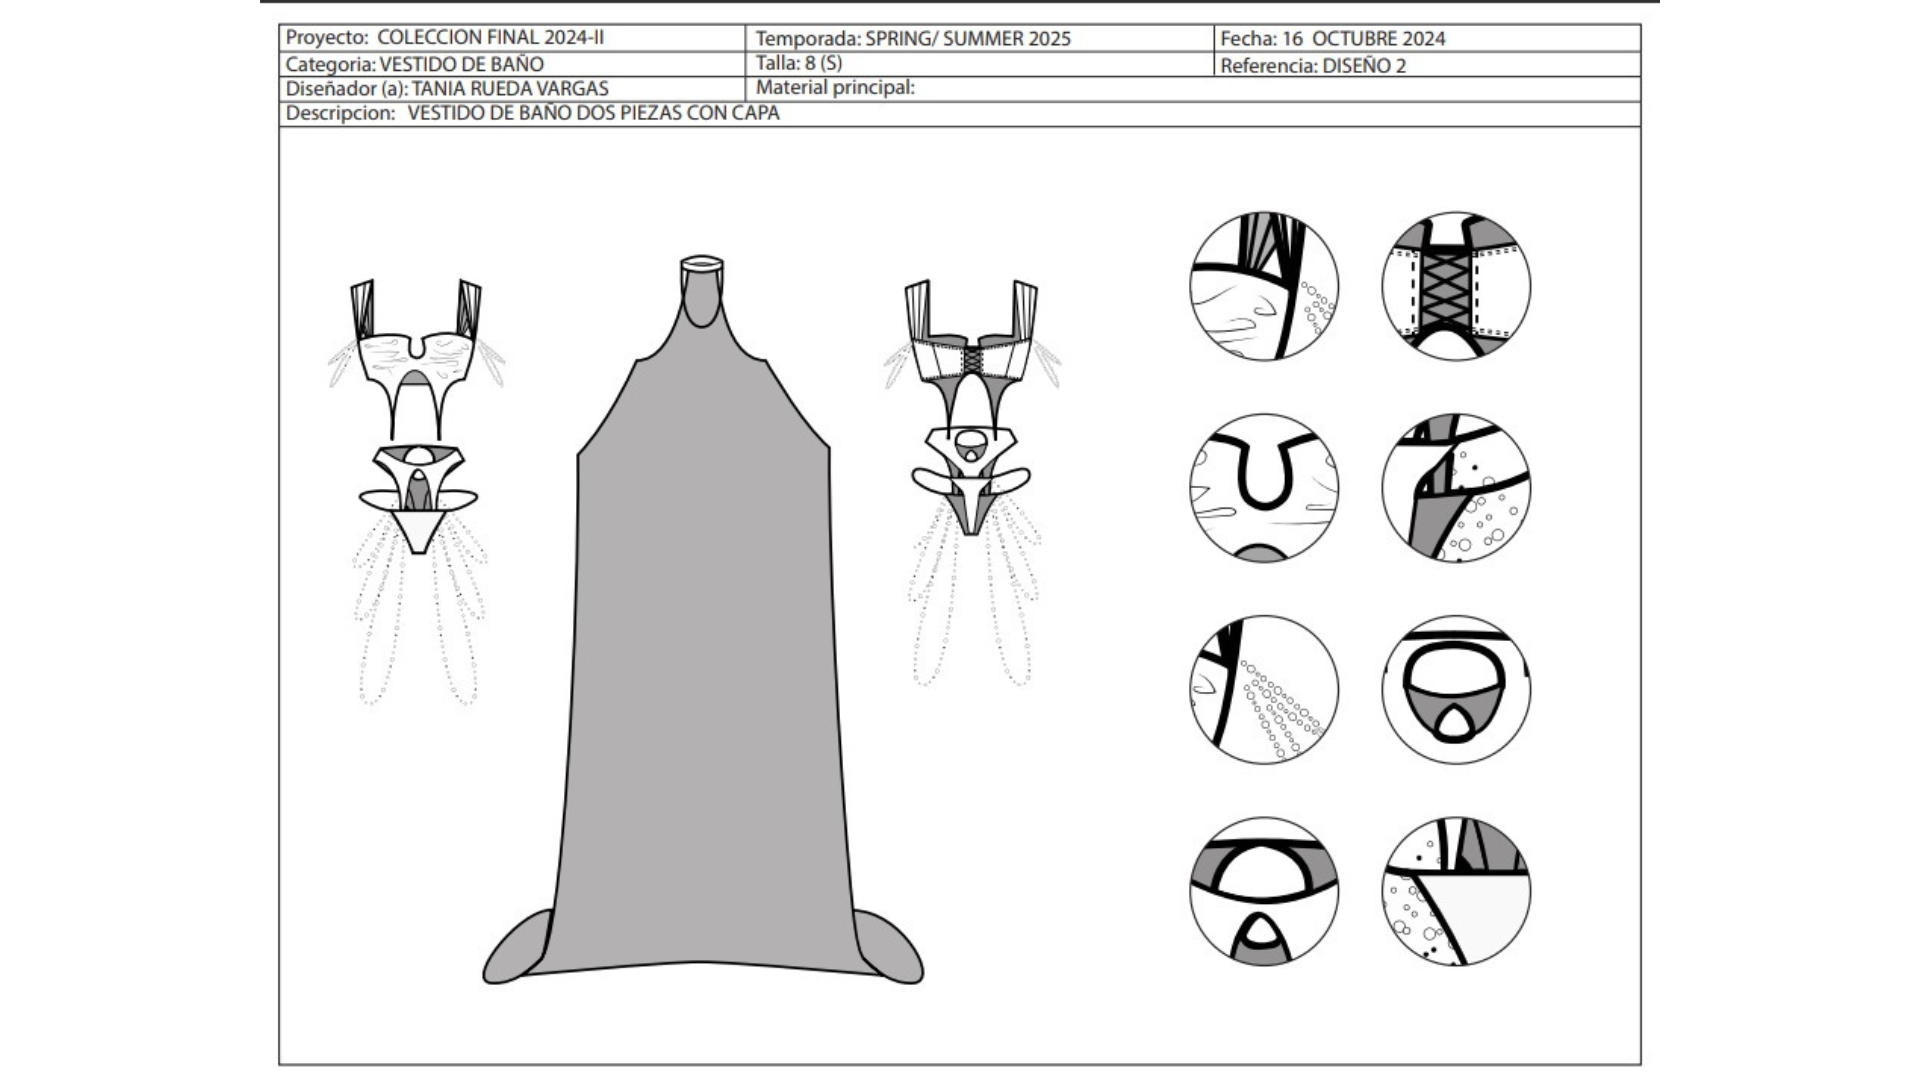This screenshot has width=1920, height=1080.
Task: Select the ring connector detail circle
Action: pos(1456,690)
